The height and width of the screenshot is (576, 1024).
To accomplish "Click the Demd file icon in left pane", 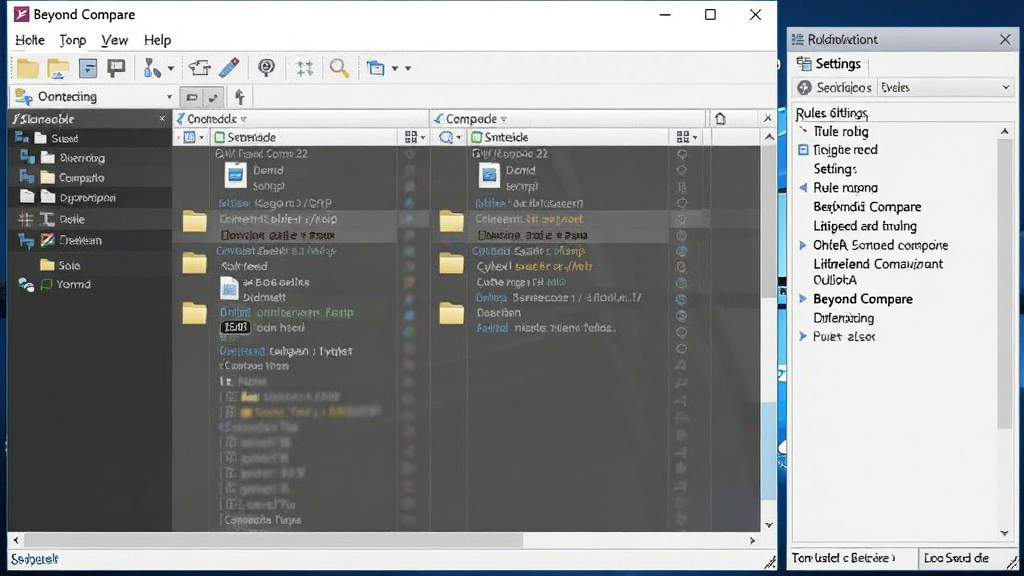I will pos(235,175).
